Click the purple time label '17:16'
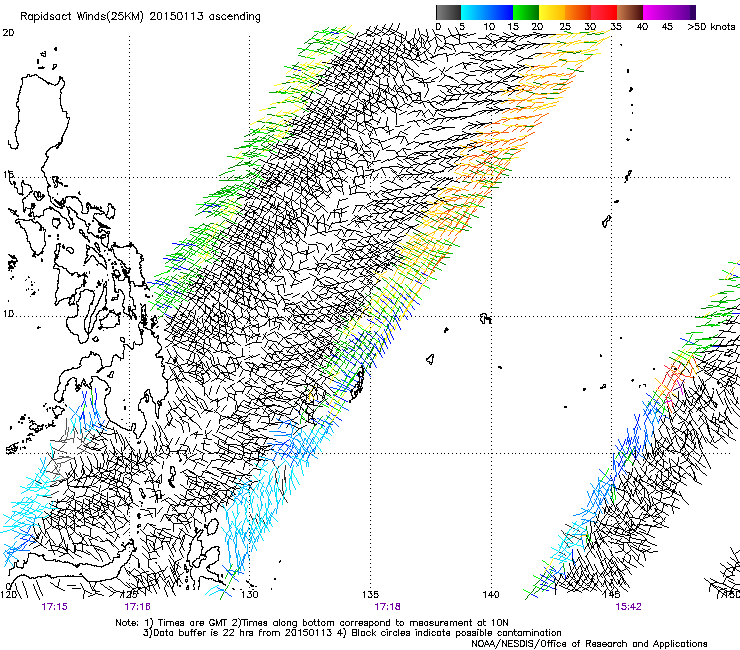 tap(137, 607)
